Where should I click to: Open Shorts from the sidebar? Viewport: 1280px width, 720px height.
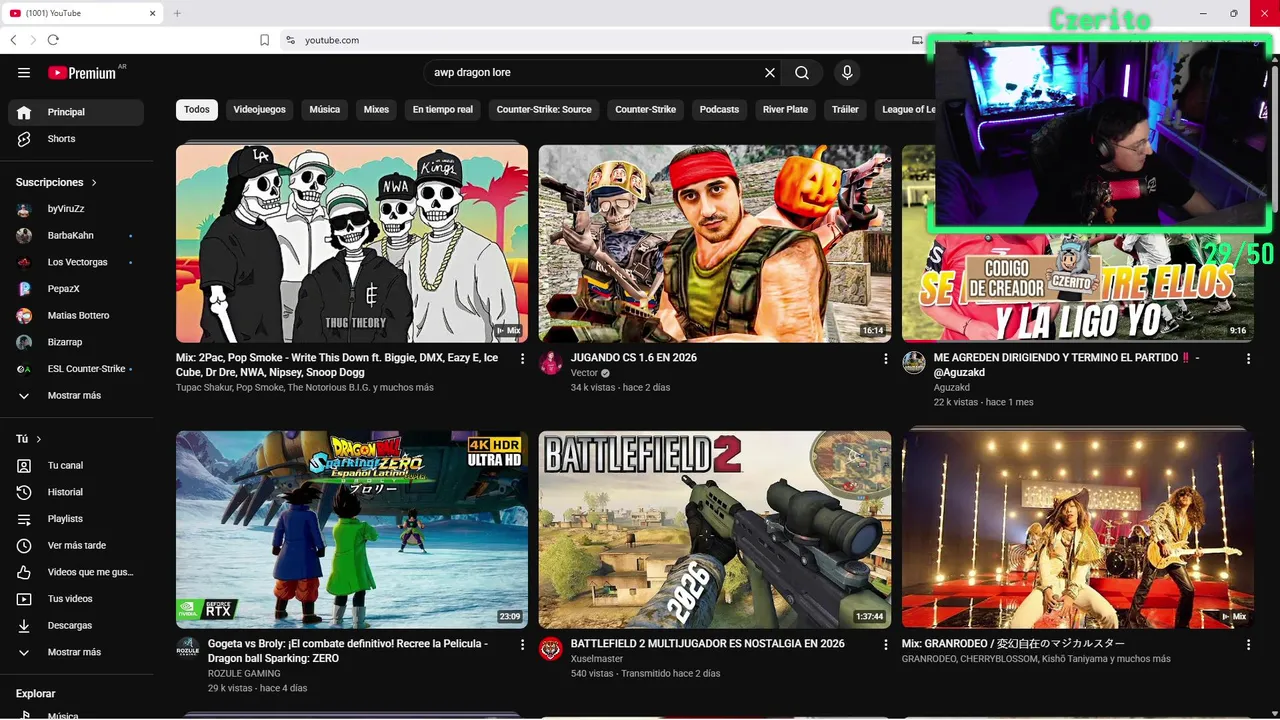[x=76, y=139]
